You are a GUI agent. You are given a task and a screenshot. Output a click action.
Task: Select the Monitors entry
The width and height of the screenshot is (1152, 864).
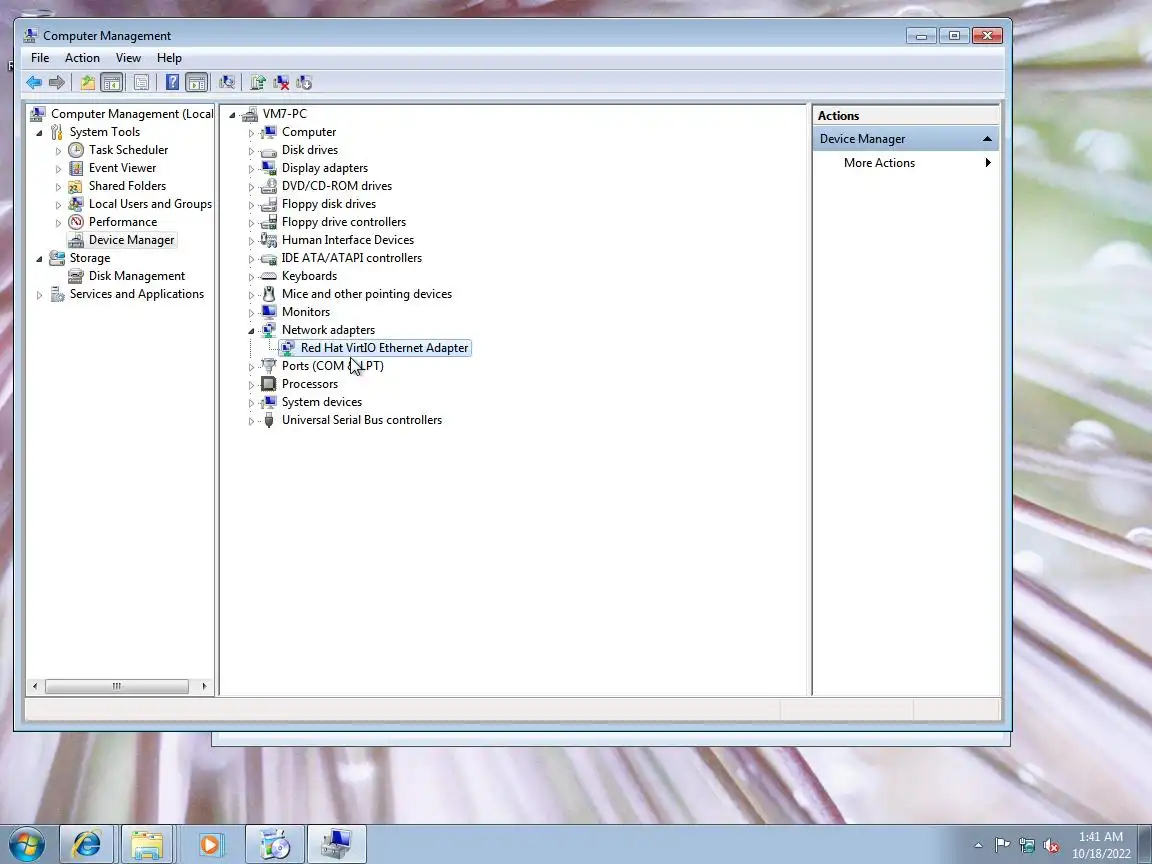306,312
